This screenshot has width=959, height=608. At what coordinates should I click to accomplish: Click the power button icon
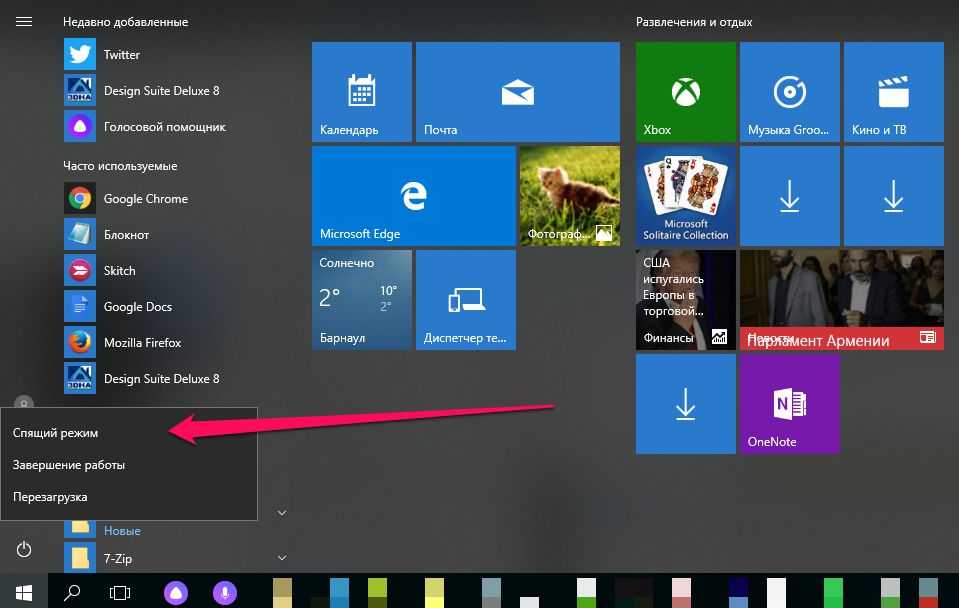(x=24, y=549)
